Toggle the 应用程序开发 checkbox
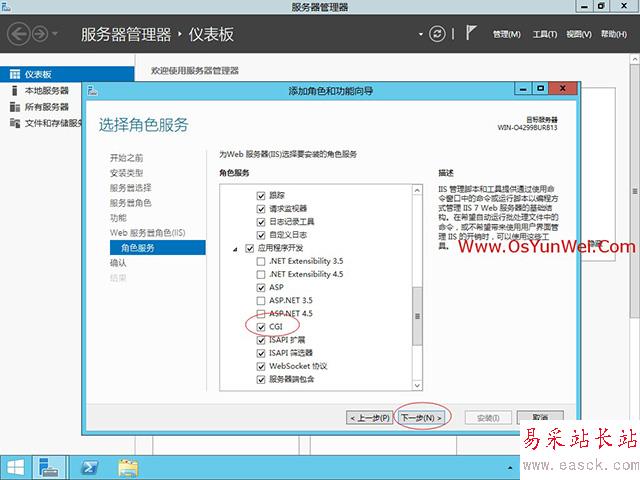640x480 pixels. 249,248
